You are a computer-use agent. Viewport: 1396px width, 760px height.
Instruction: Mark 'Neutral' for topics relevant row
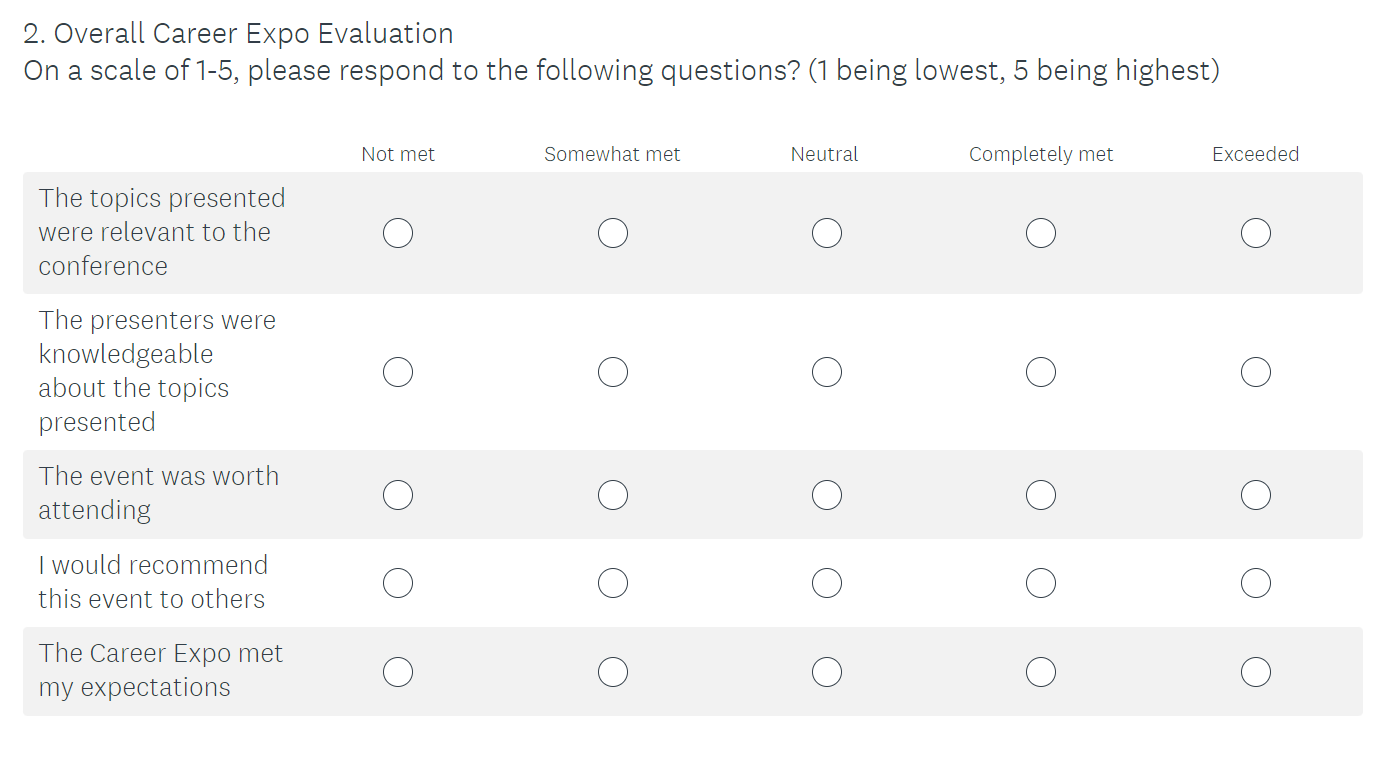point(827,234)
